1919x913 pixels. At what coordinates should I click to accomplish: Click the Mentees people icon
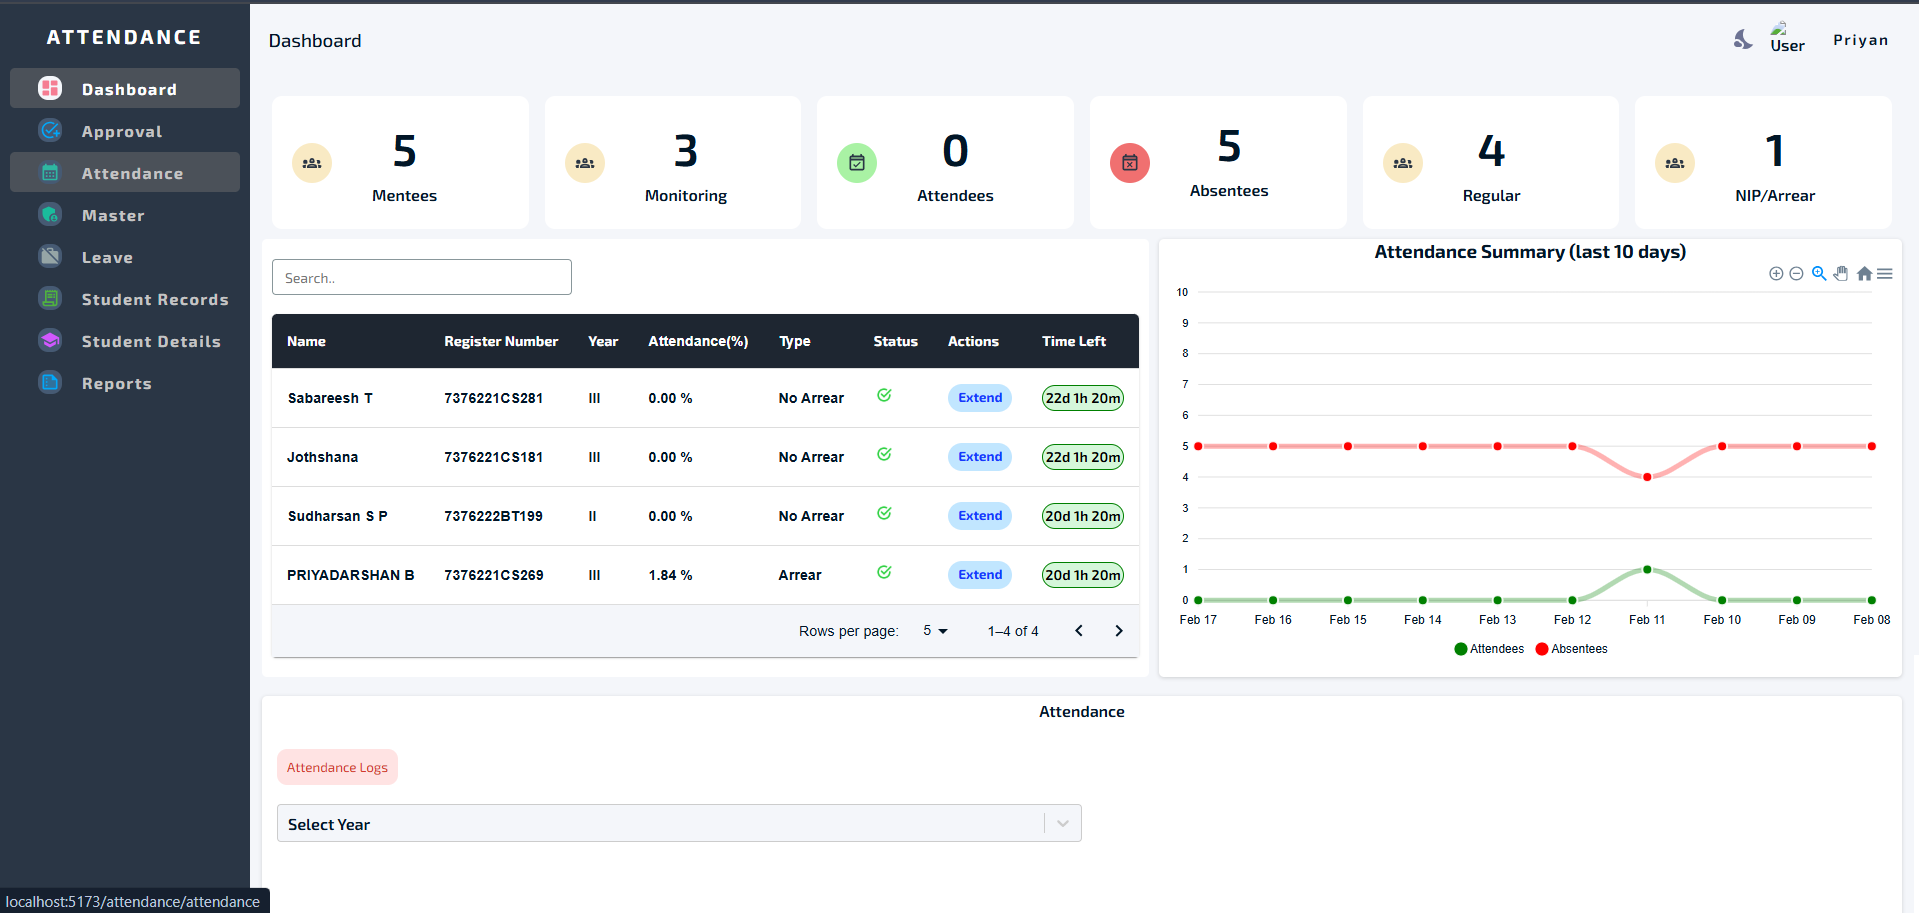point(312,163)
